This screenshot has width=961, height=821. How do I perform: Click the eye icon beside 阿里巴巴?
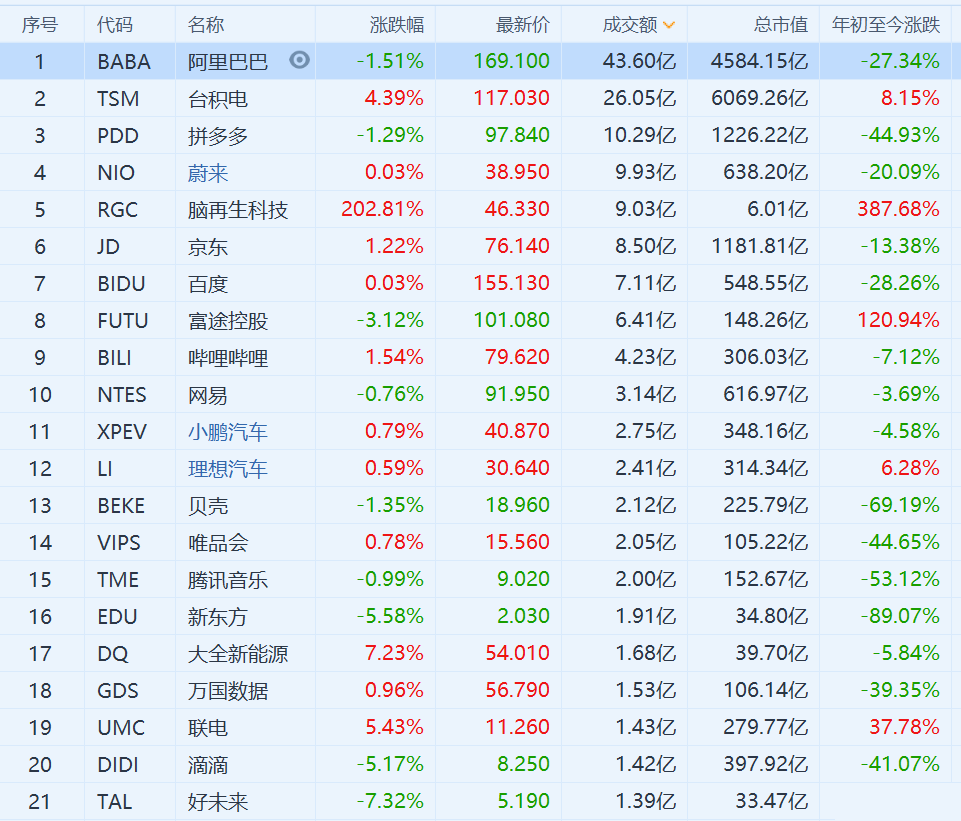tap(299, 60)
